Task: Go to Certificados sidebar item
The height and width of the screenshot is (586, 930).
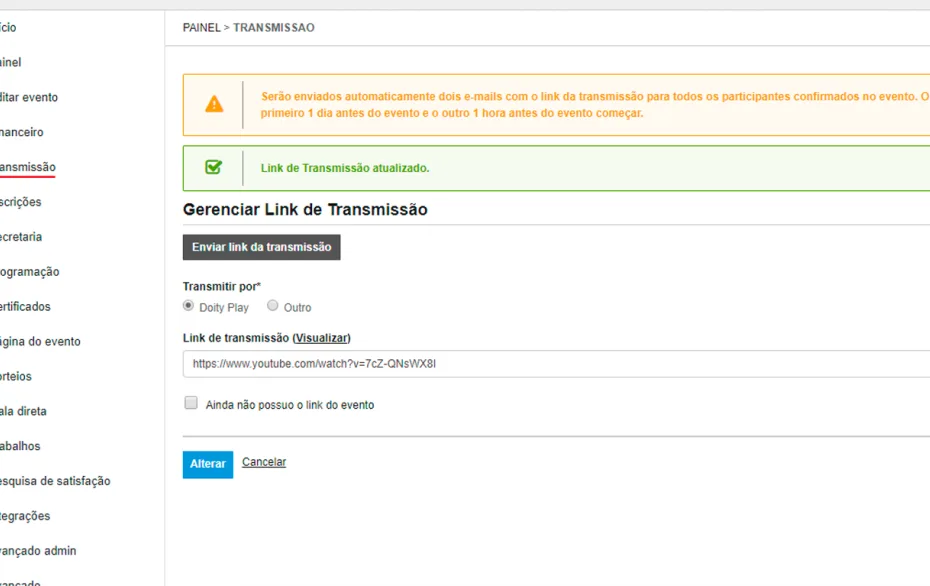Action: 25,307
